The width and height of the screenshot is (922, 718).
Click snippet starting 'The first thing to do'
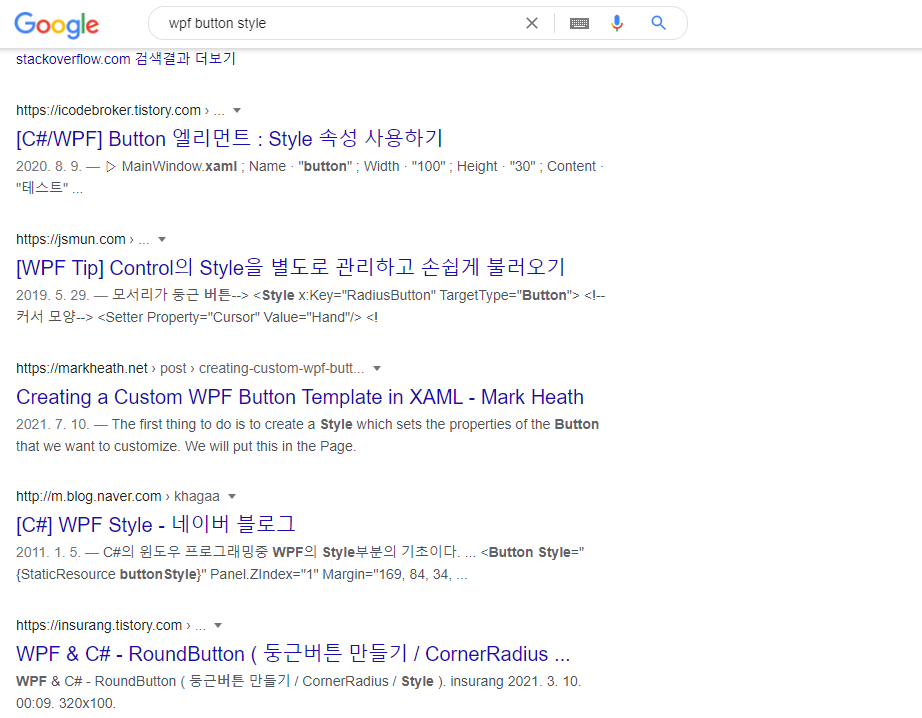coord(308,435)
